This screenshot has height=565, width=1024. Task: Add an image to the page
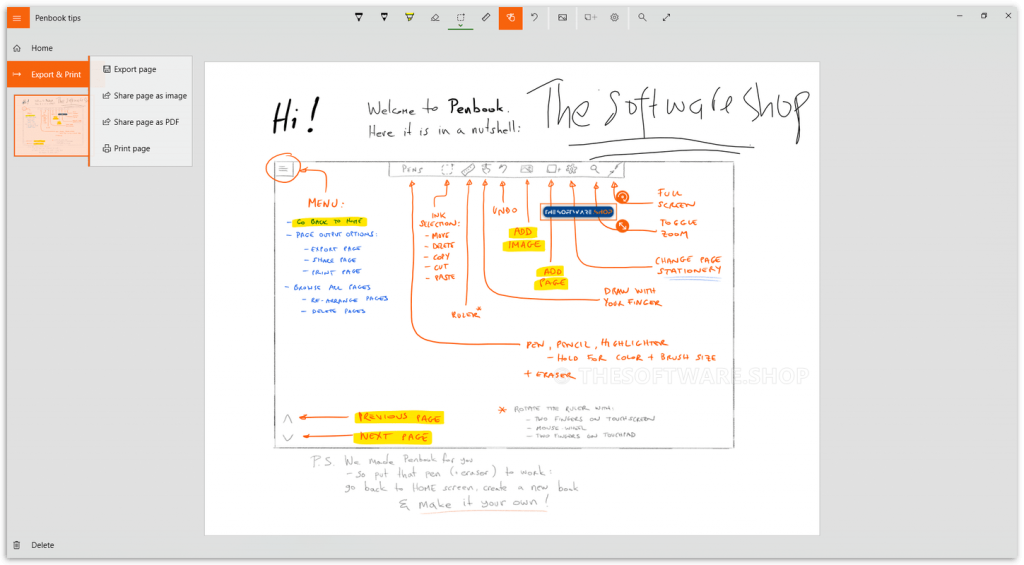click(562, 18)
